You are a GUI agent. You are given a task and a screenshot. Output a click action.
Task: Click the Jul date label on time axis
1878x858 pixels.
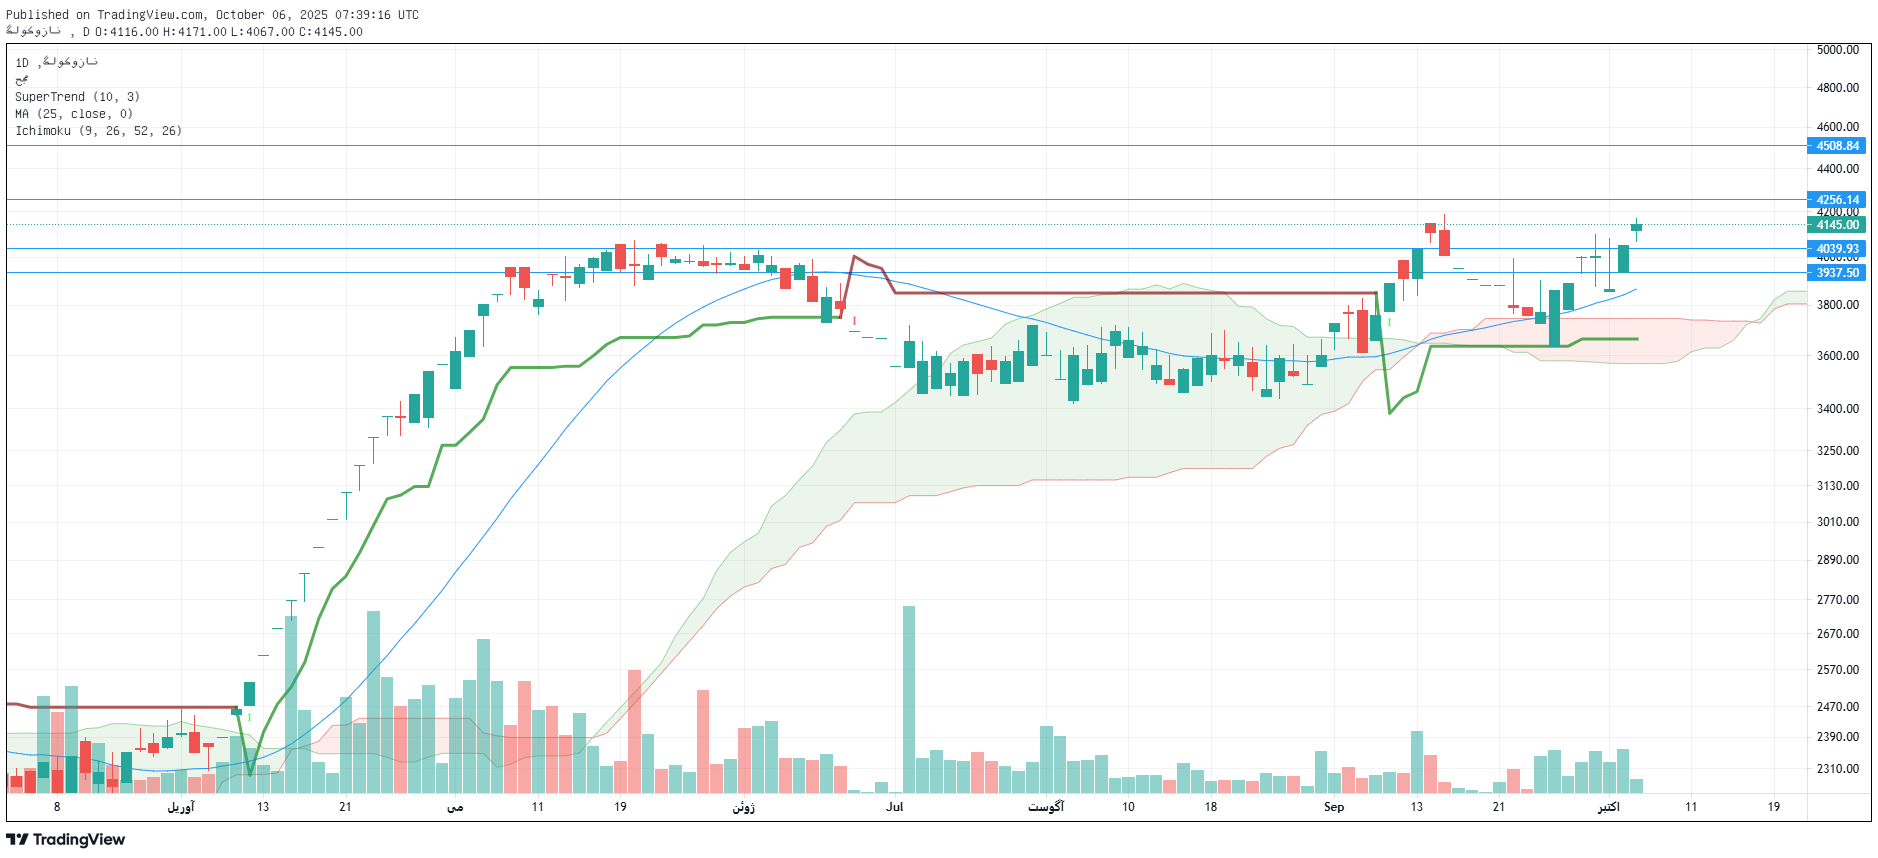tap(894, 807)
